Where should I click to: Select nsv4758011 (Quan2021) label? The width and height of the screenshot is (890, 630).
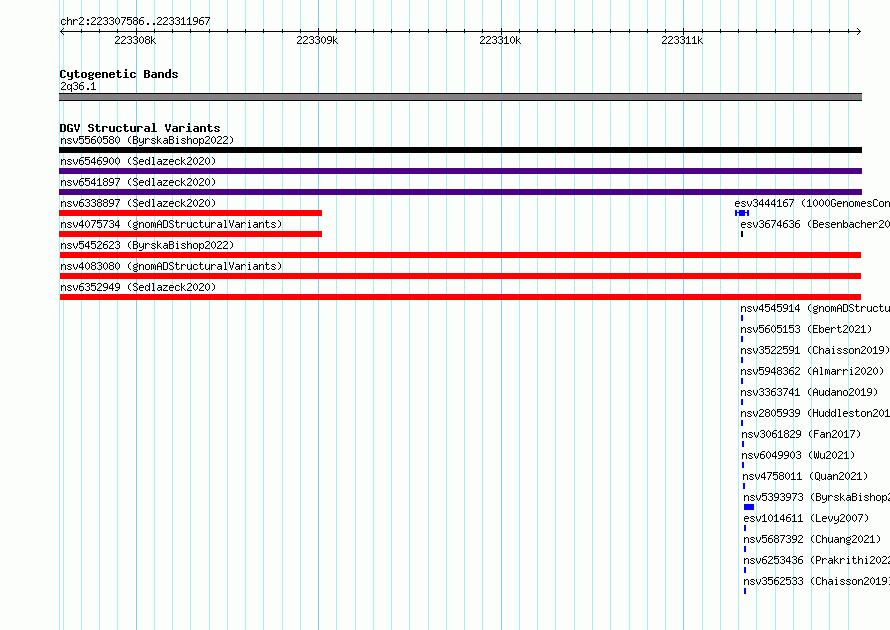pyautogui.click(x=805, y=476)
